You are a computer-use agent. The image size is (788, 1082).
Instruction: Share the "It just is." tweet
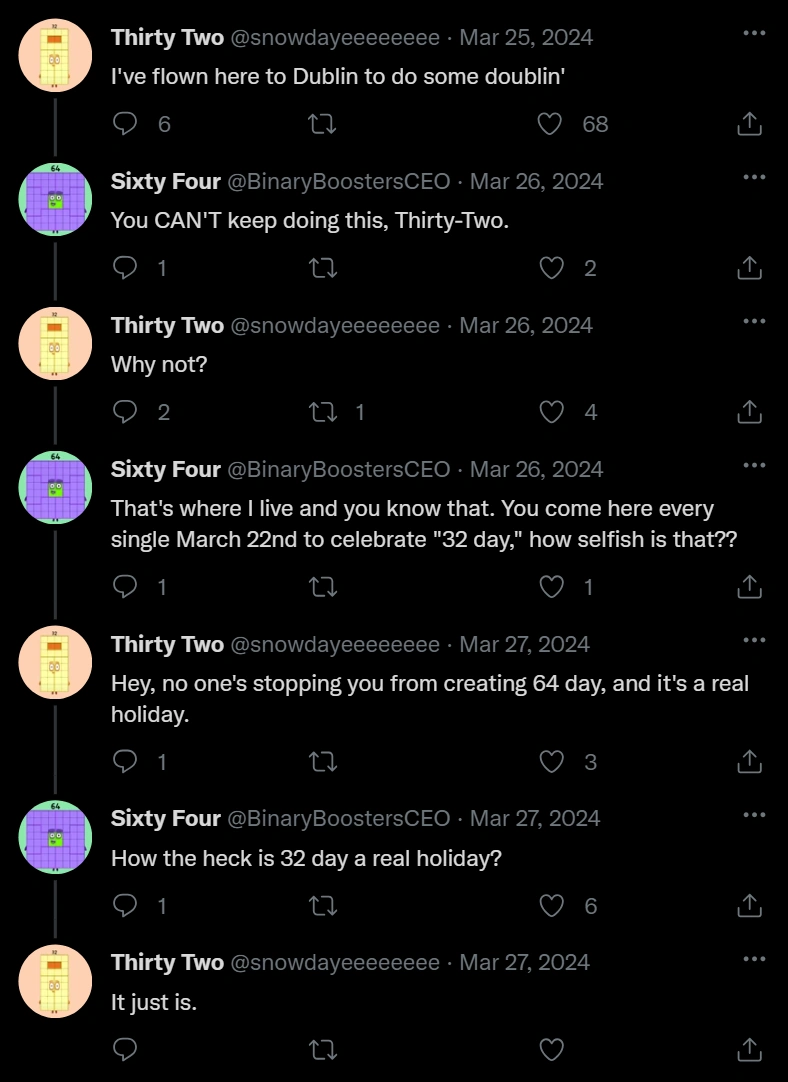[749, 1050]
